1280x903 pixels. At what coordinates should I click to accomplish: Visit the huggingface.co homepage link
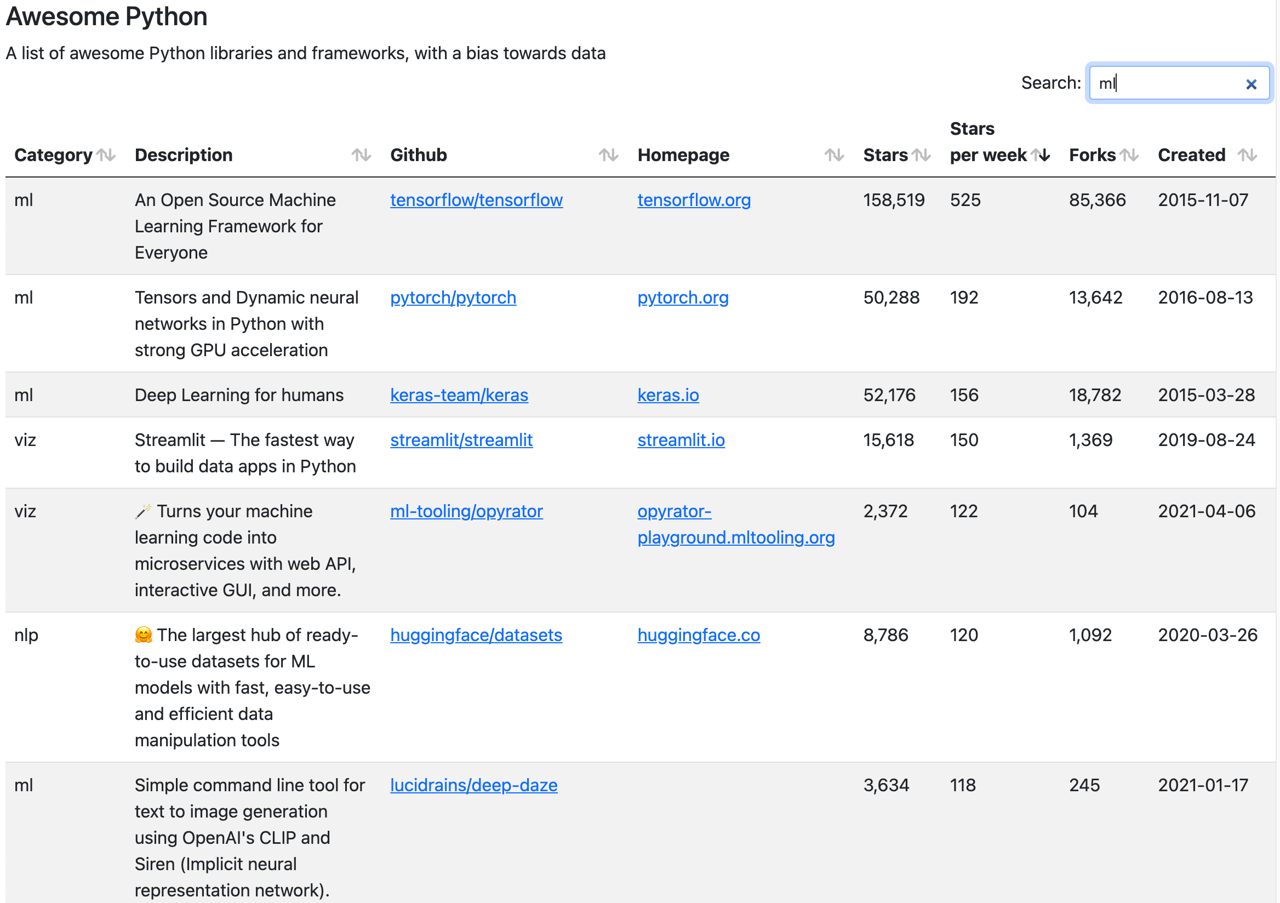698,635
